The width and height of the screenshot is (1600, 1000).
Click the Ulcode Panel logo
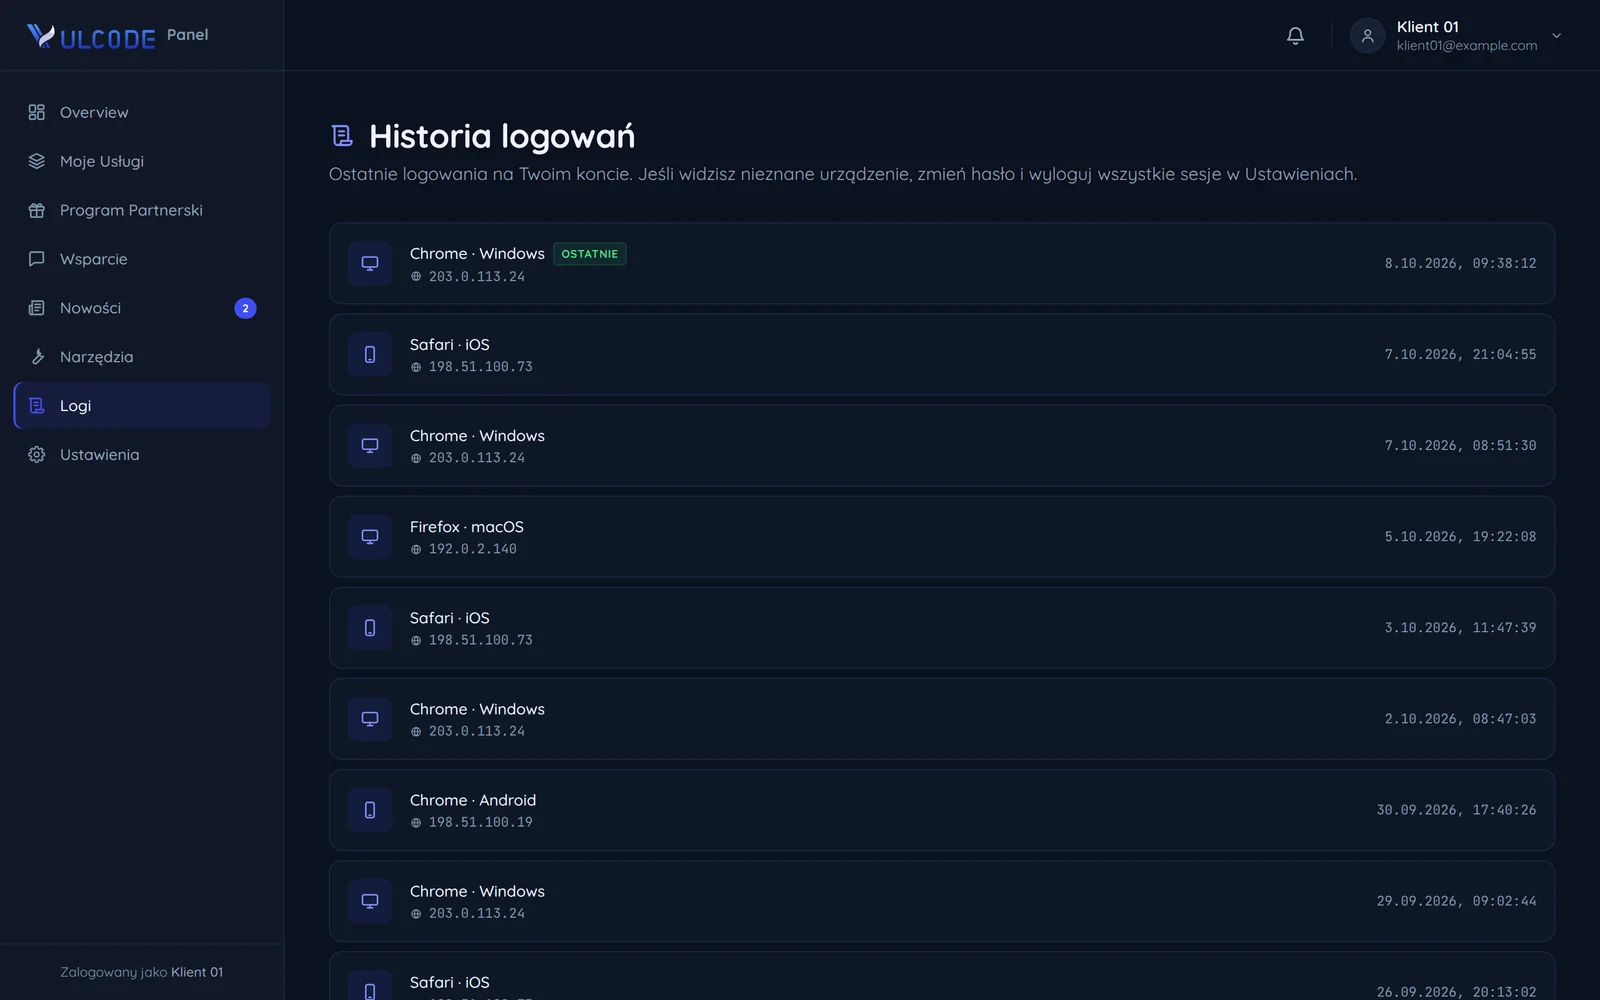(117, 36)
